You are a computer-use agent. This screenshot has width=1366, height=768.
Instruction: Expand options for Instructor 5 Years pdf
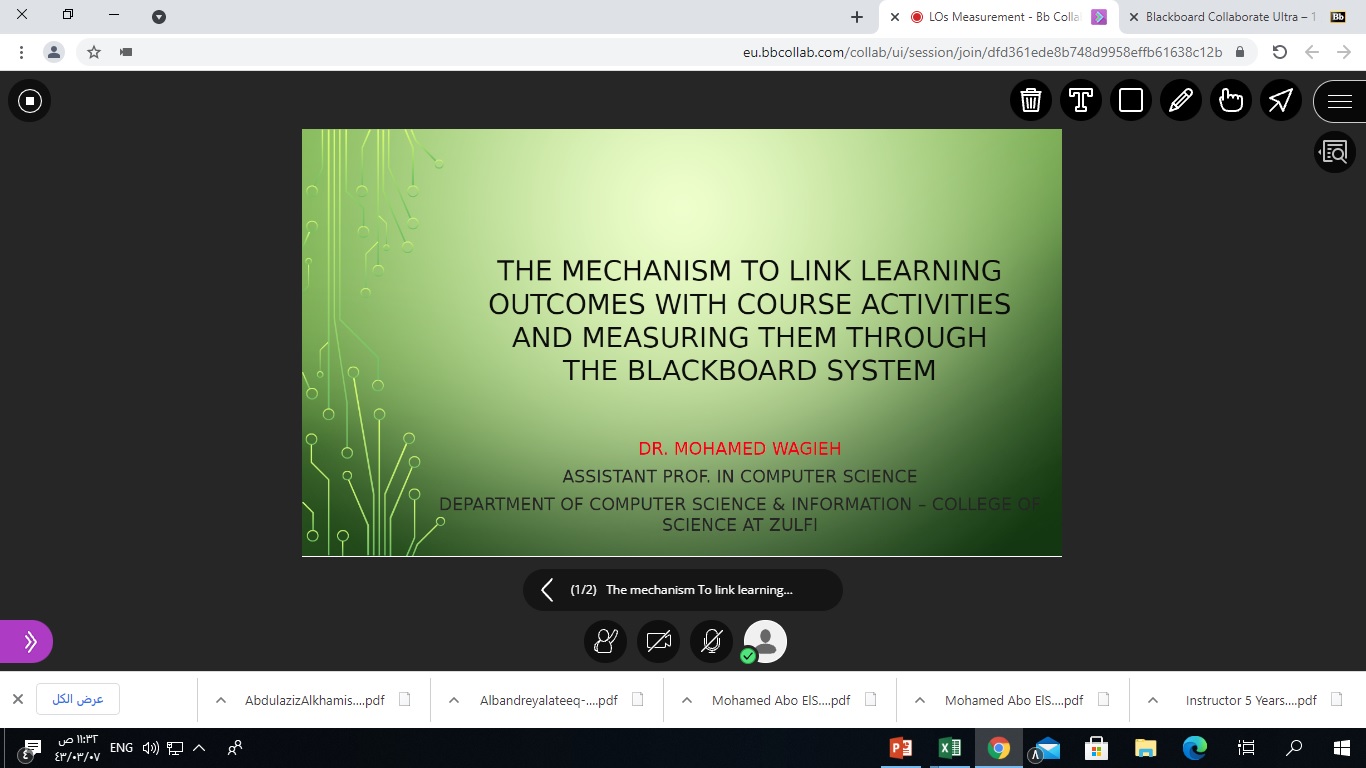click(x=1153, y=700)
